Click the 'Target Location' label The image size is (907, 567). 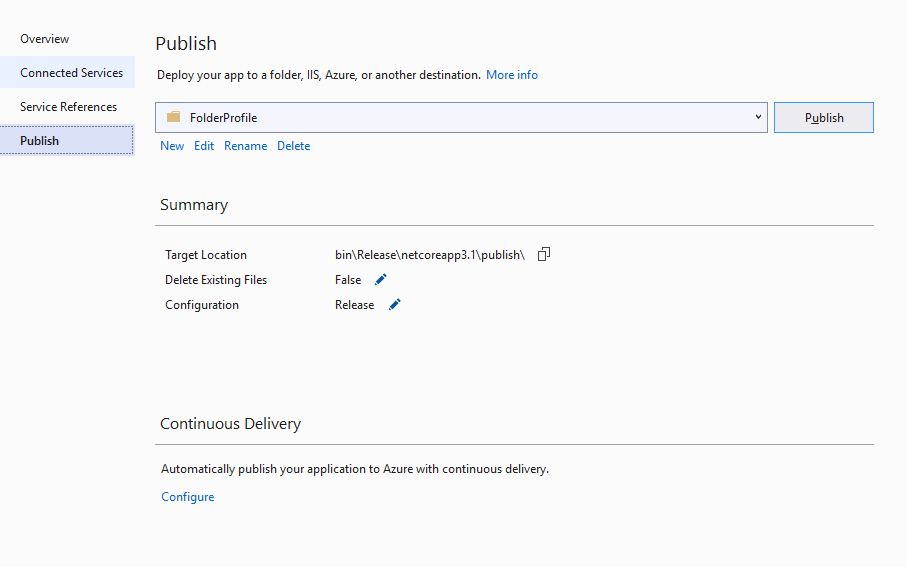[205, 255]
